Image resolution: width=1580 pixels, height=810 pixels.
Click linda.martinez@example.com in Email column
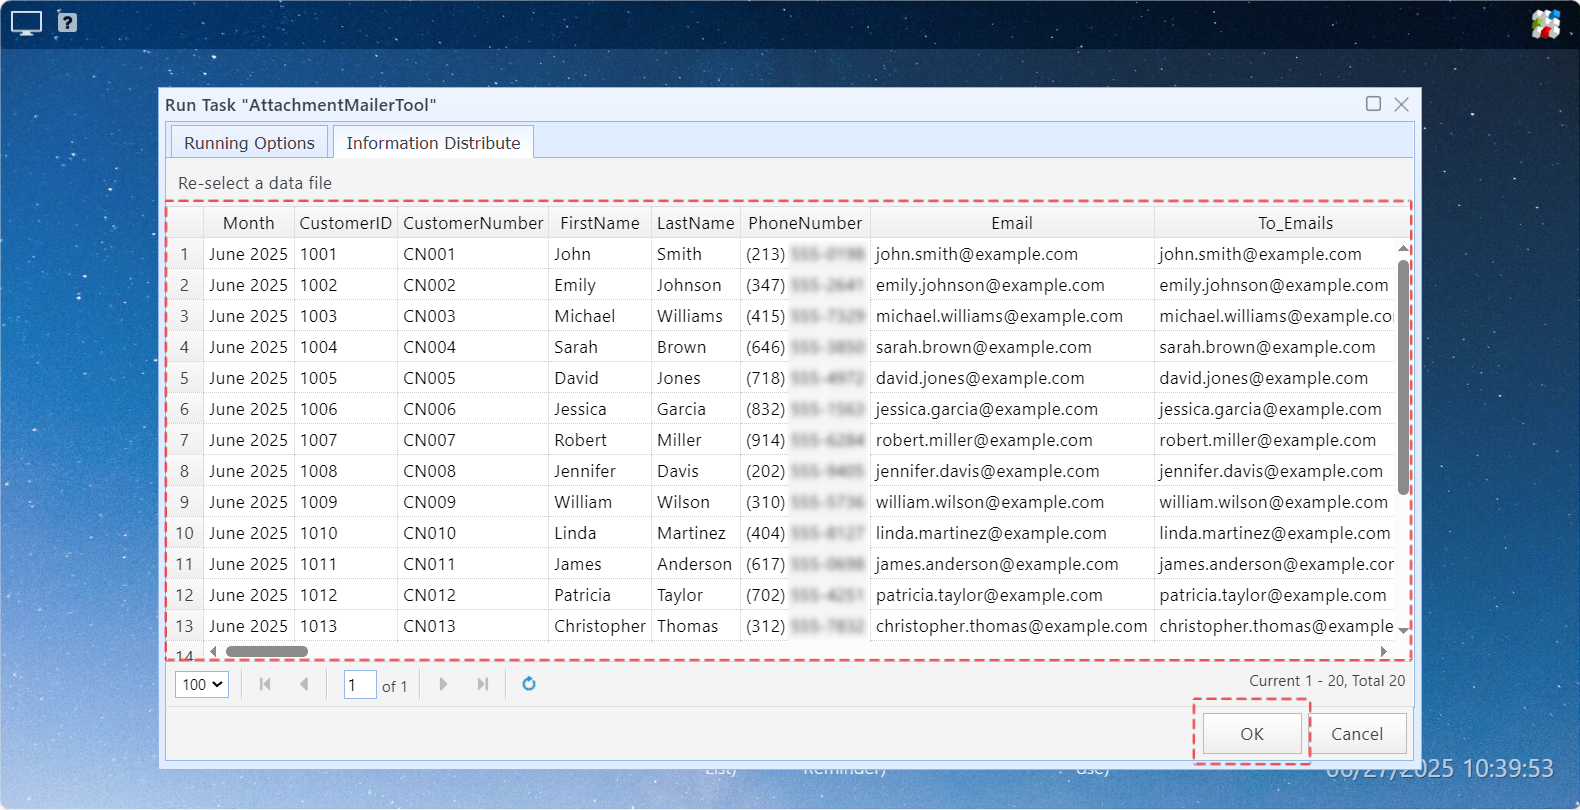[x=1012, y=533]
